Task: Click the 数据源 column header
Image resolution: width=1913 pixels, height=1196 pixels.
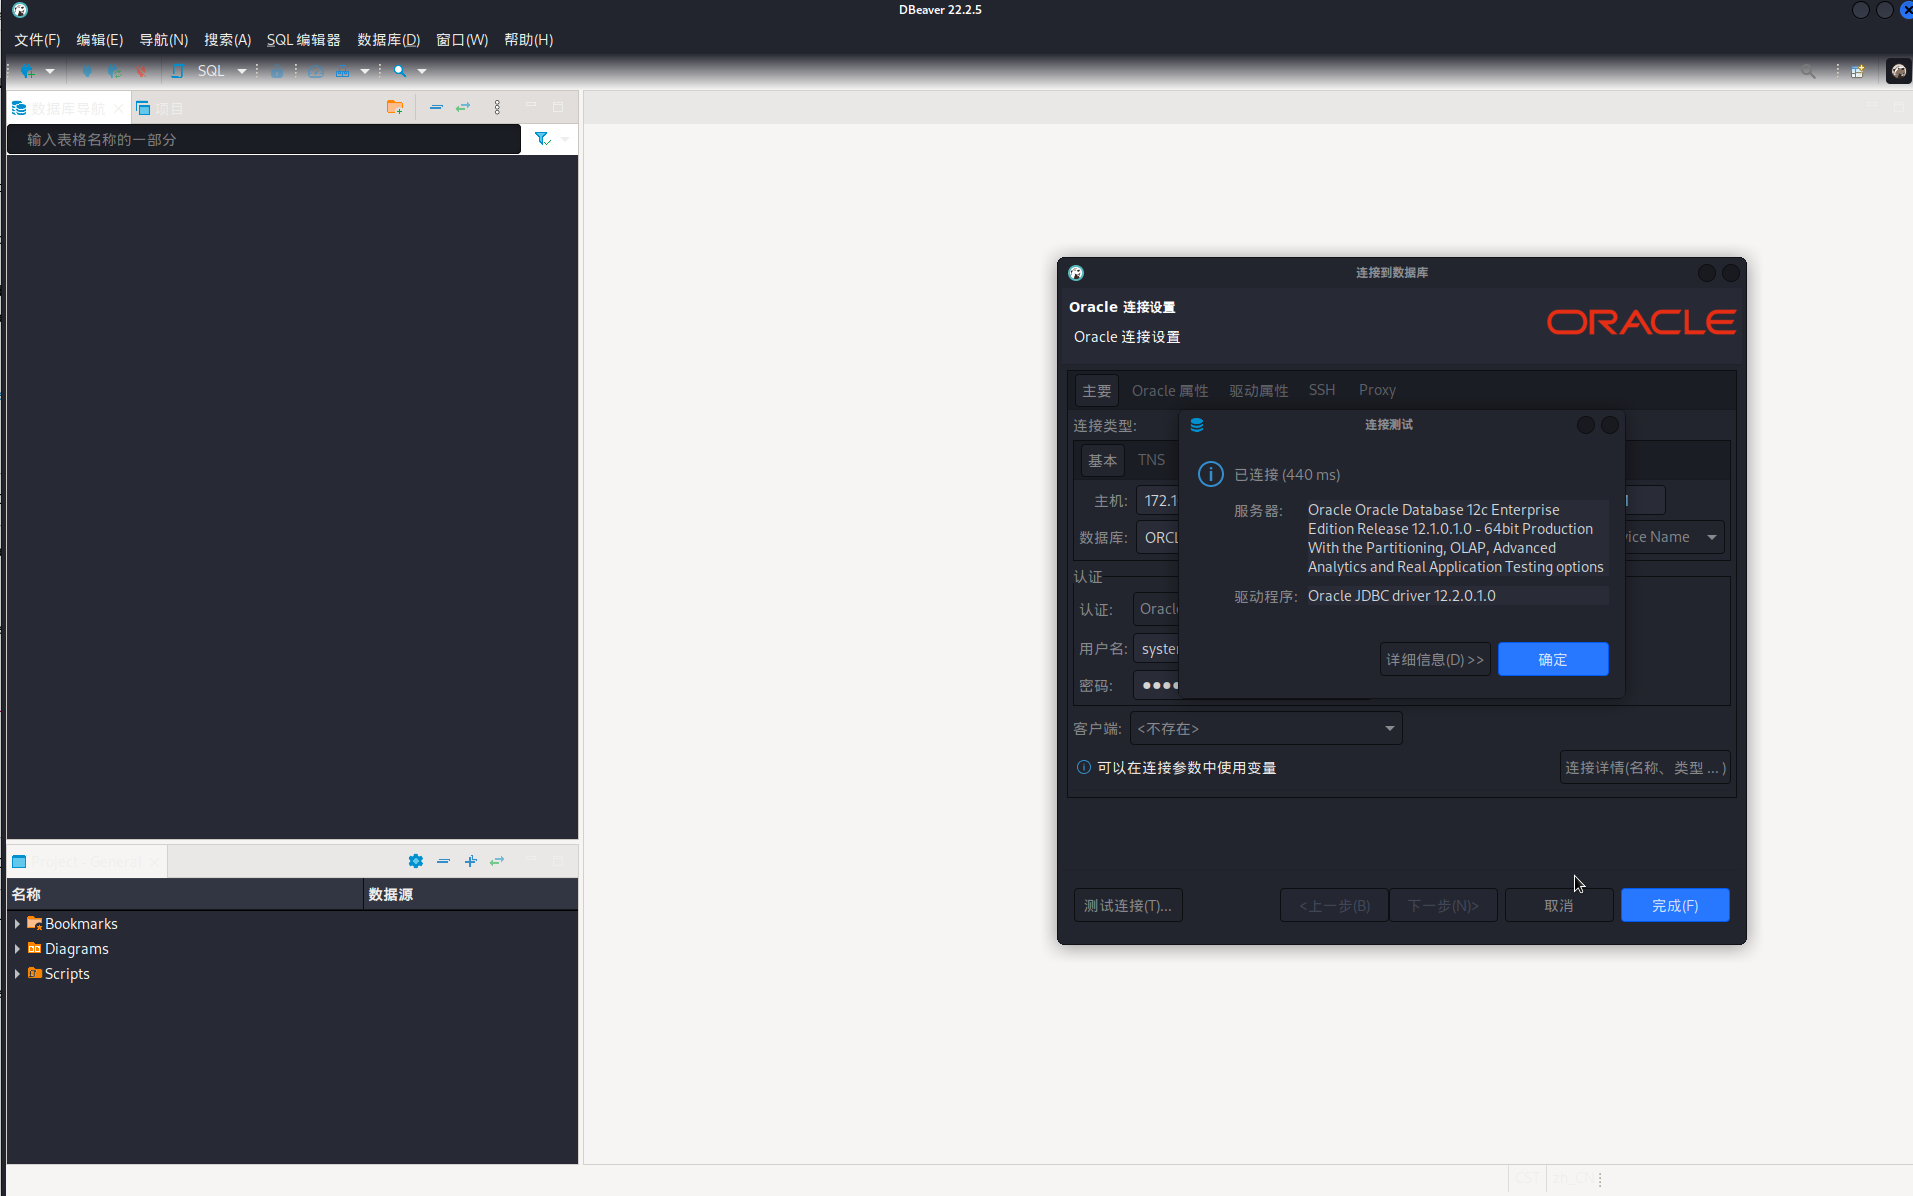Action: click(x=471, y=894)
